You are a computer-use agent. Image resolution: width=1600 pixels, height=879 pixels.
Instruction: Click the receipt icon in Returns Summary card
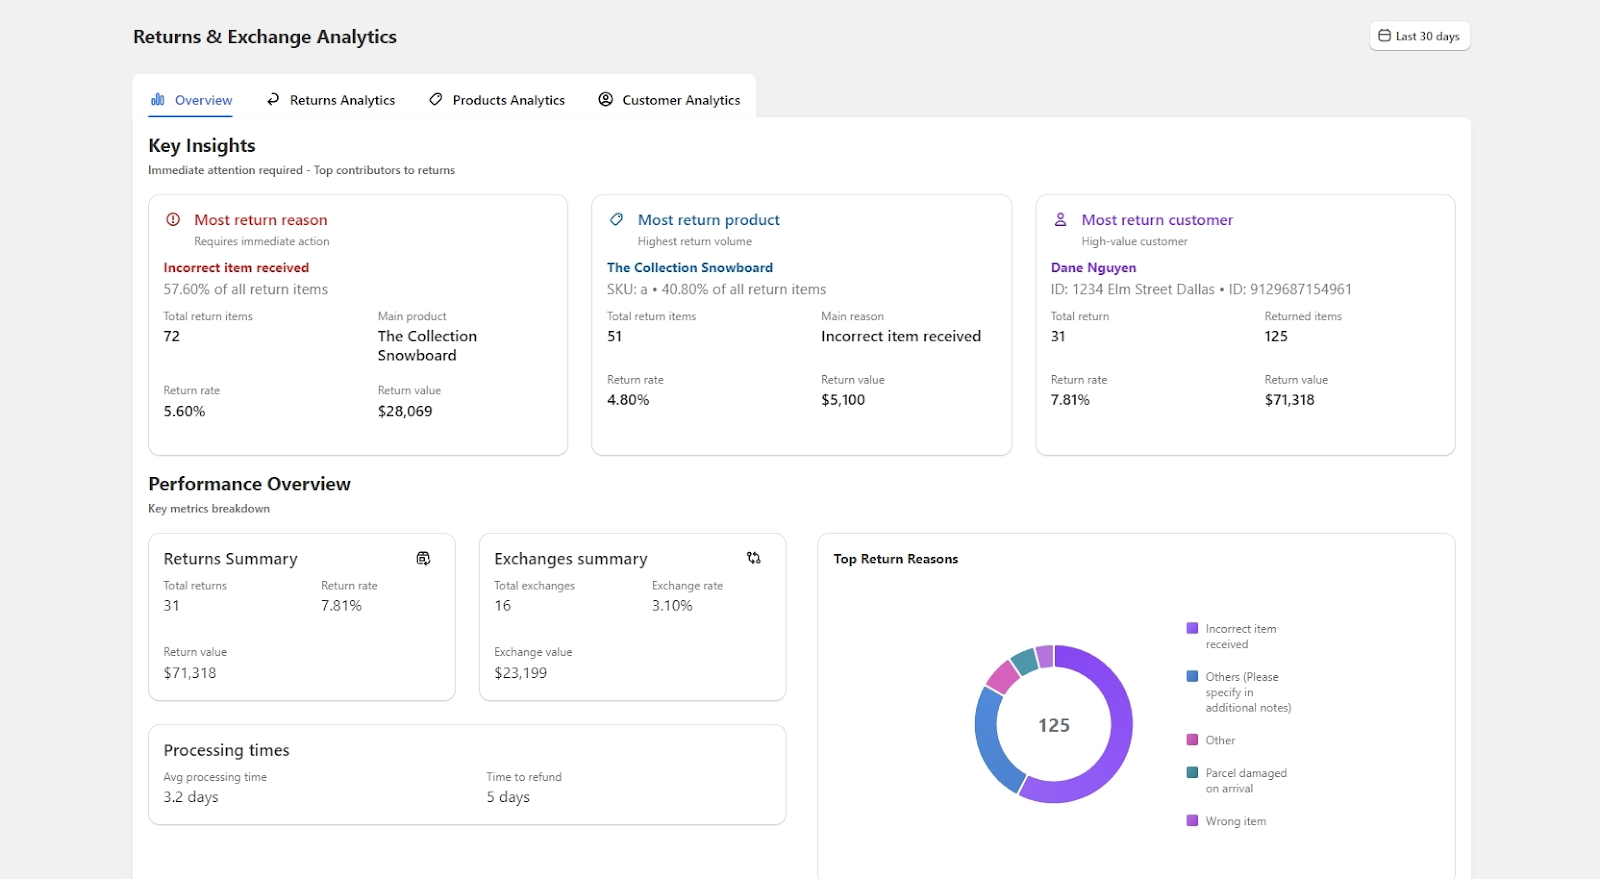[x=424, y=558]
